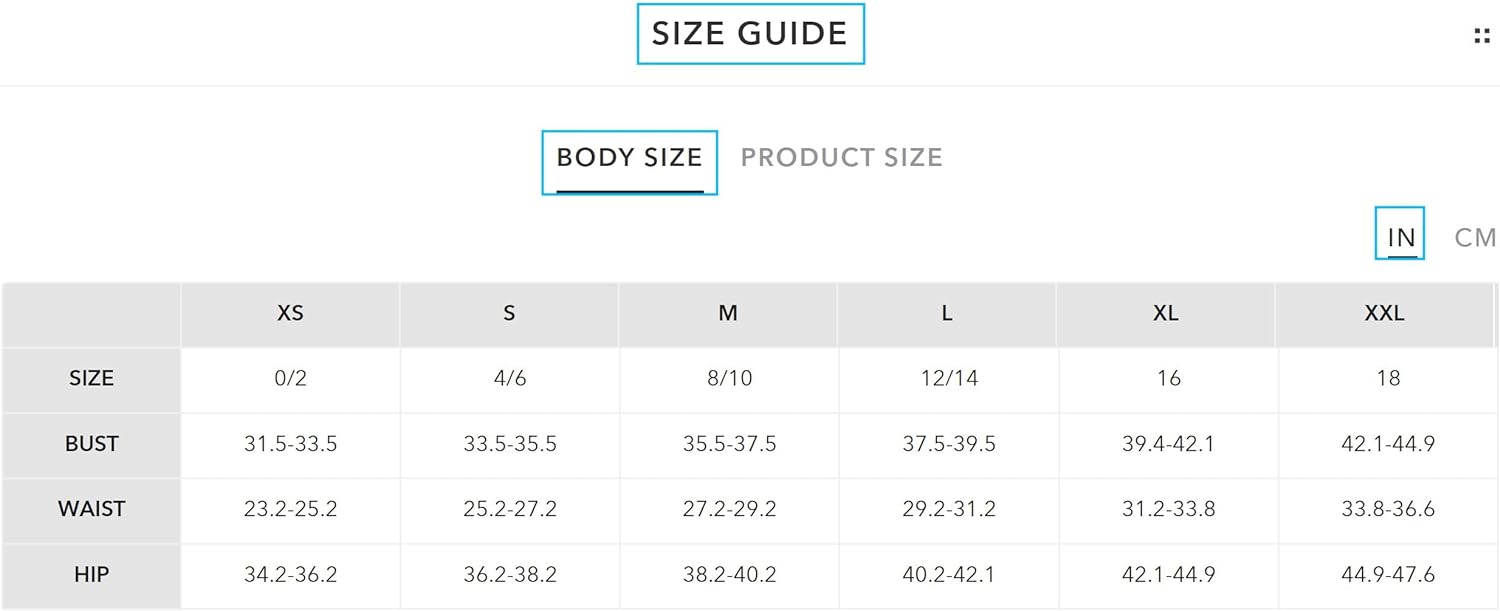Select the XS column header
Image resolution: width=1500 pixels, height=611 pixels.
point(290,314)
